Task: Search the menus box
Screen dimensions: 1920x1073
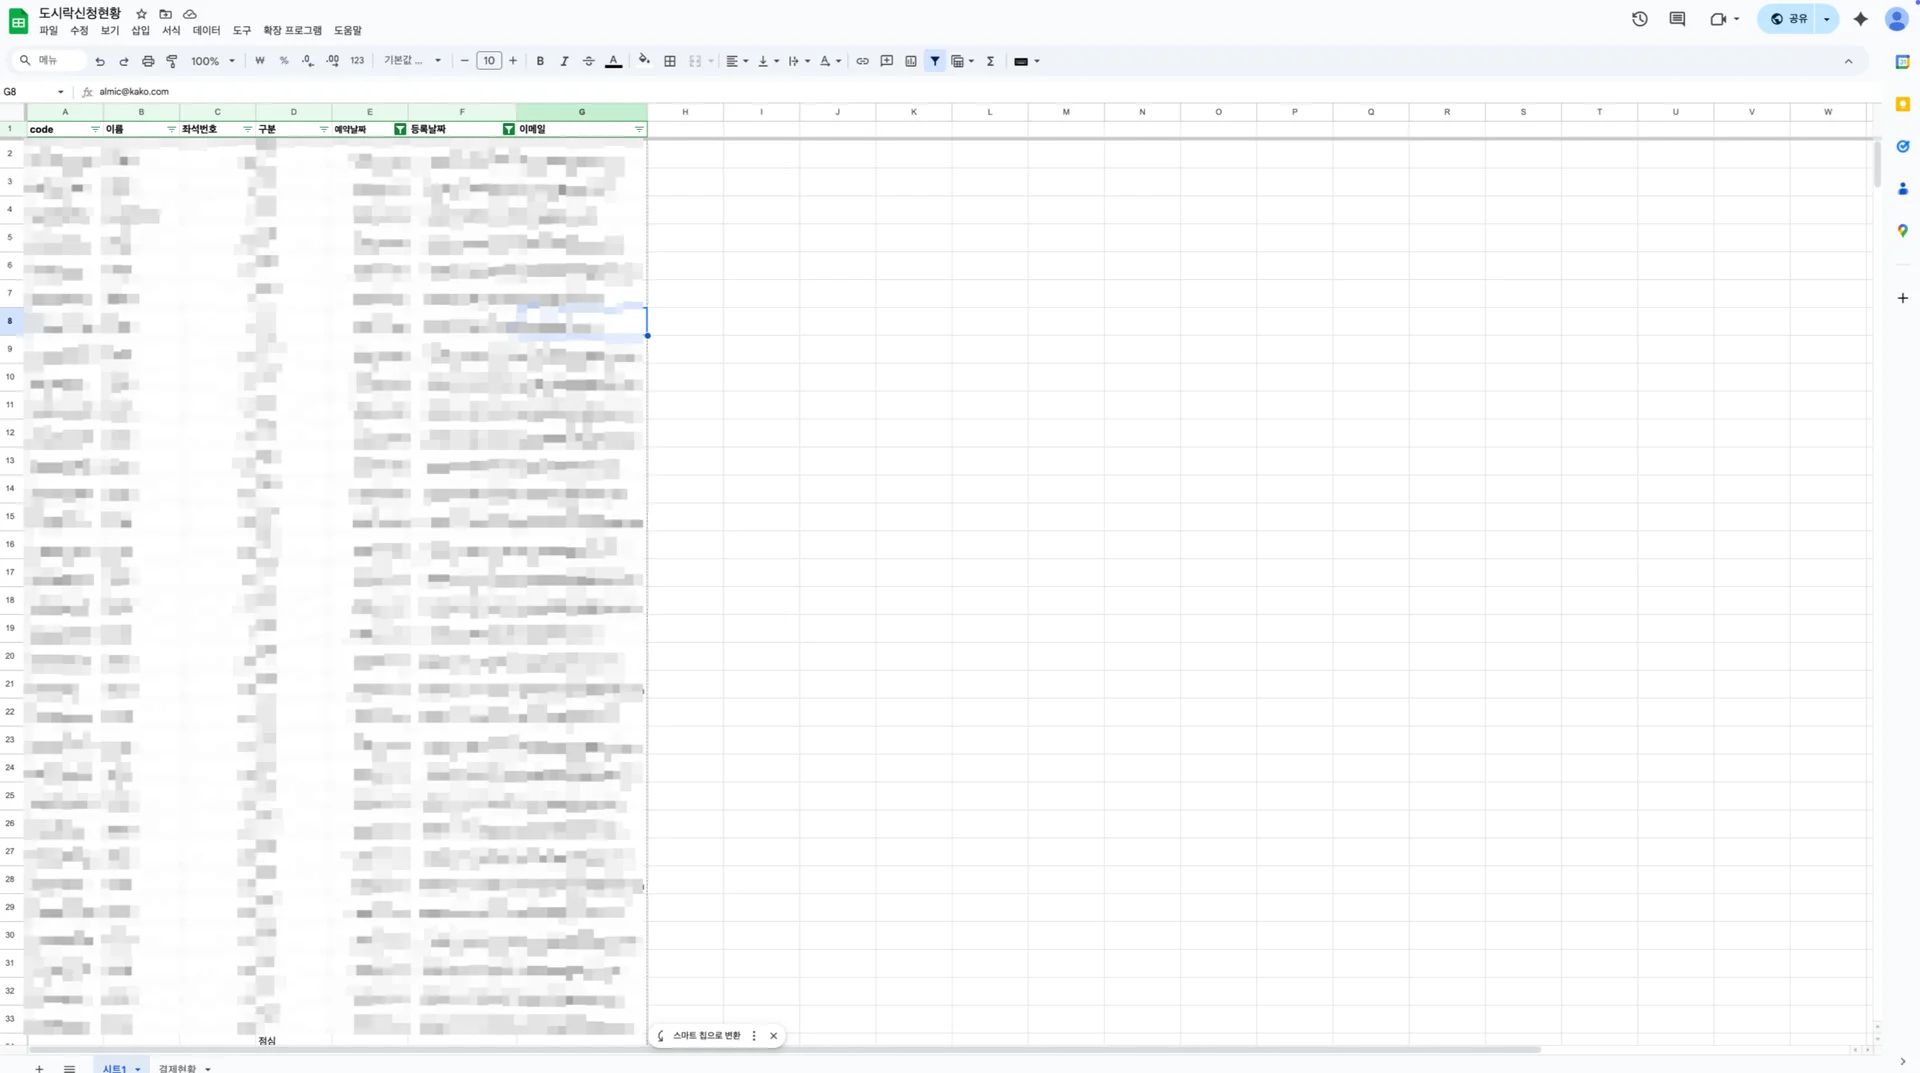Action: tap(50, 61)
